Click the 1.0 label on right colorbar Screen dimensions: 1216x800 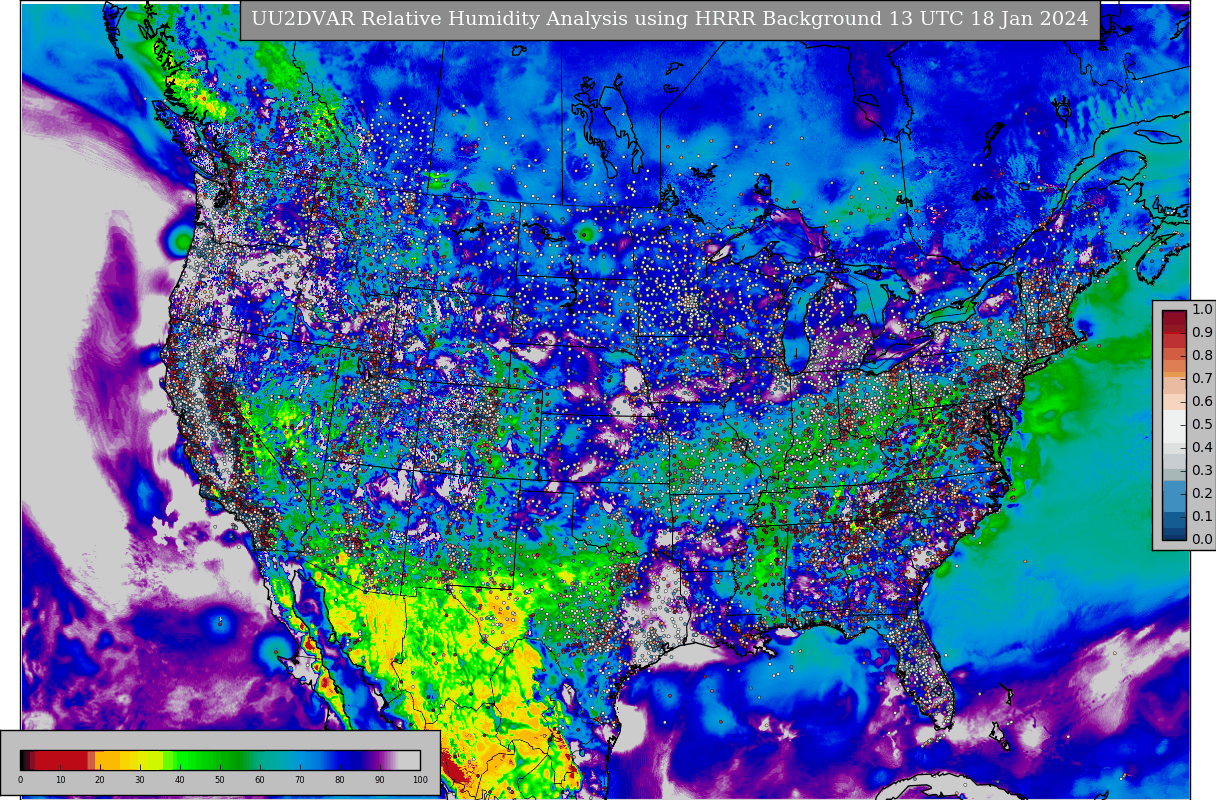click(1202, 309)
